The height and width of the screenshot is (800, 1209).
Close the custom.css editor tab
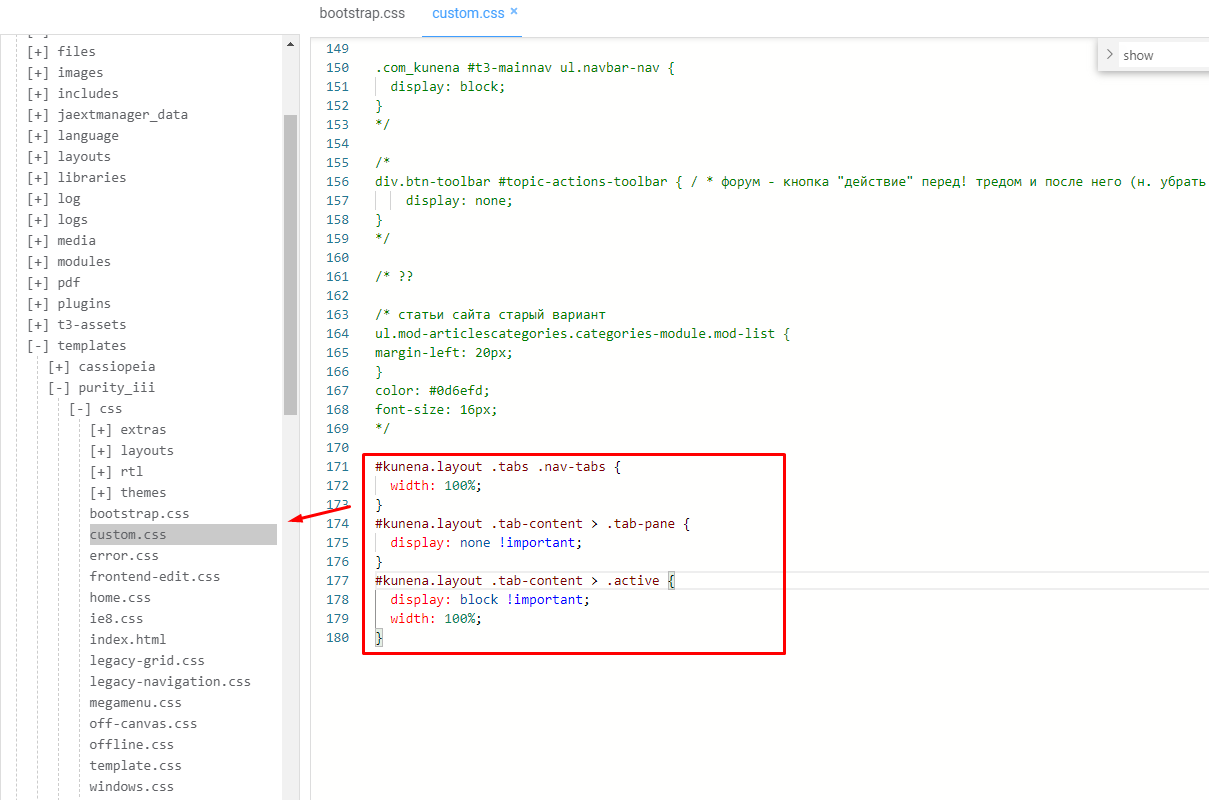pyautogui.click(x=514, y=11)
